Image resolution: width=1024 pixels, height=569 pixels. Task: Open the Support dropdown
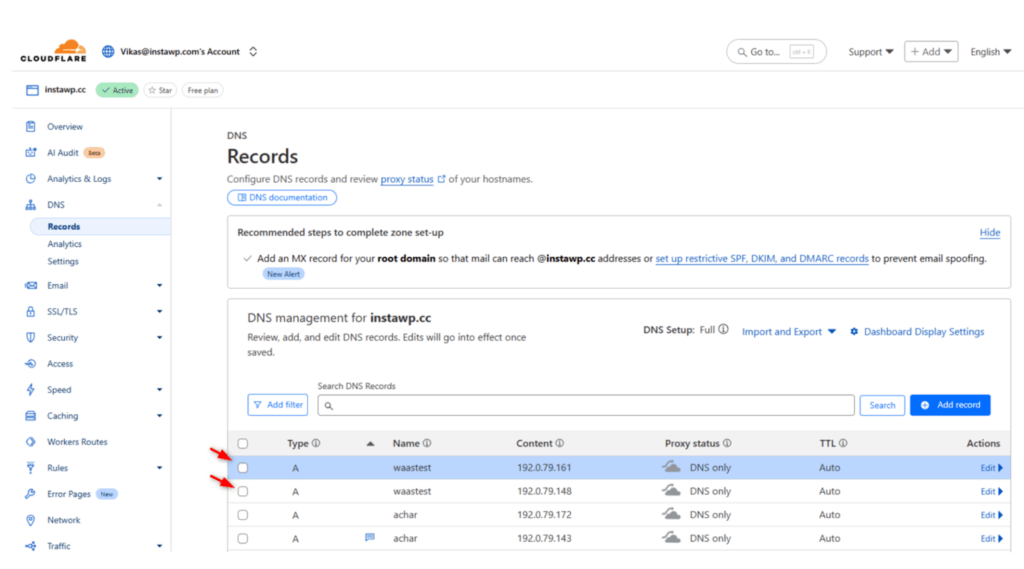[871, 52]
